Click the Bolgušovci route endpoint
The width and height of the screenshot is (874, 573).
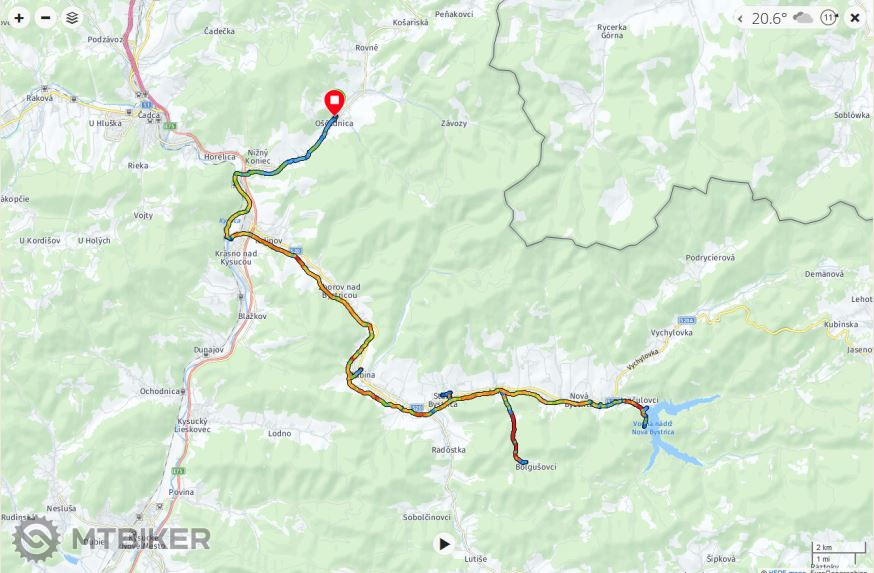click(x=522, y=462)
